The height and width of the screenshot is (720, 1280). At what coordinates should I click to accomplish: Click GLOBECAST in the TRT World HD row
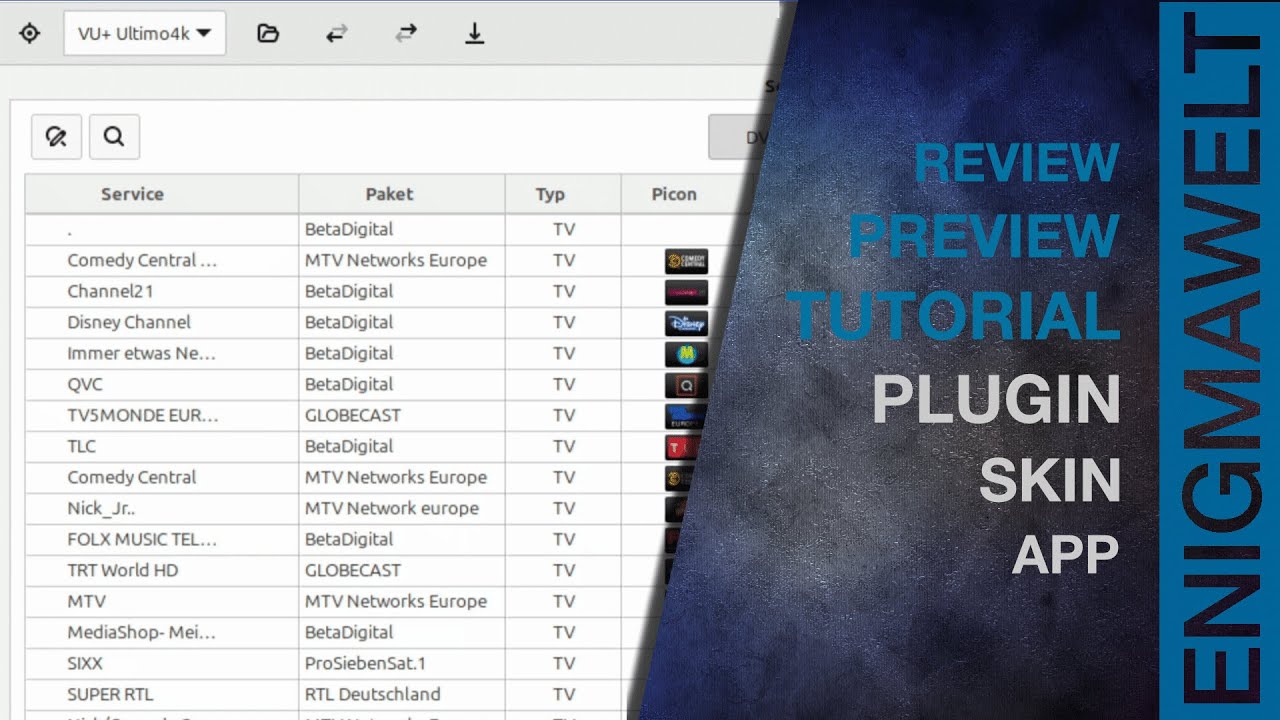pyautogui.click(x=353, y=570)
